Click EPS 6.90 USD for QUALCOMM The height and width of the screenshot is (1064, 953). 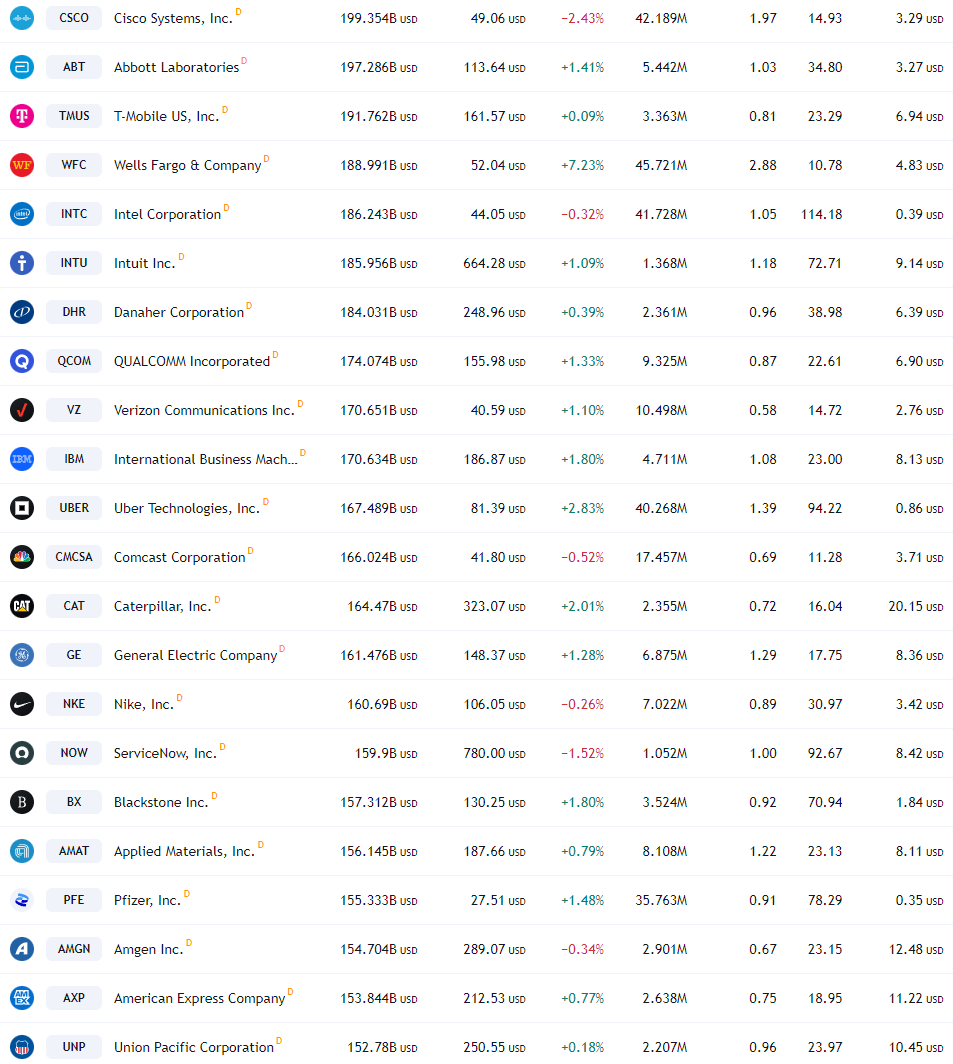919,361
